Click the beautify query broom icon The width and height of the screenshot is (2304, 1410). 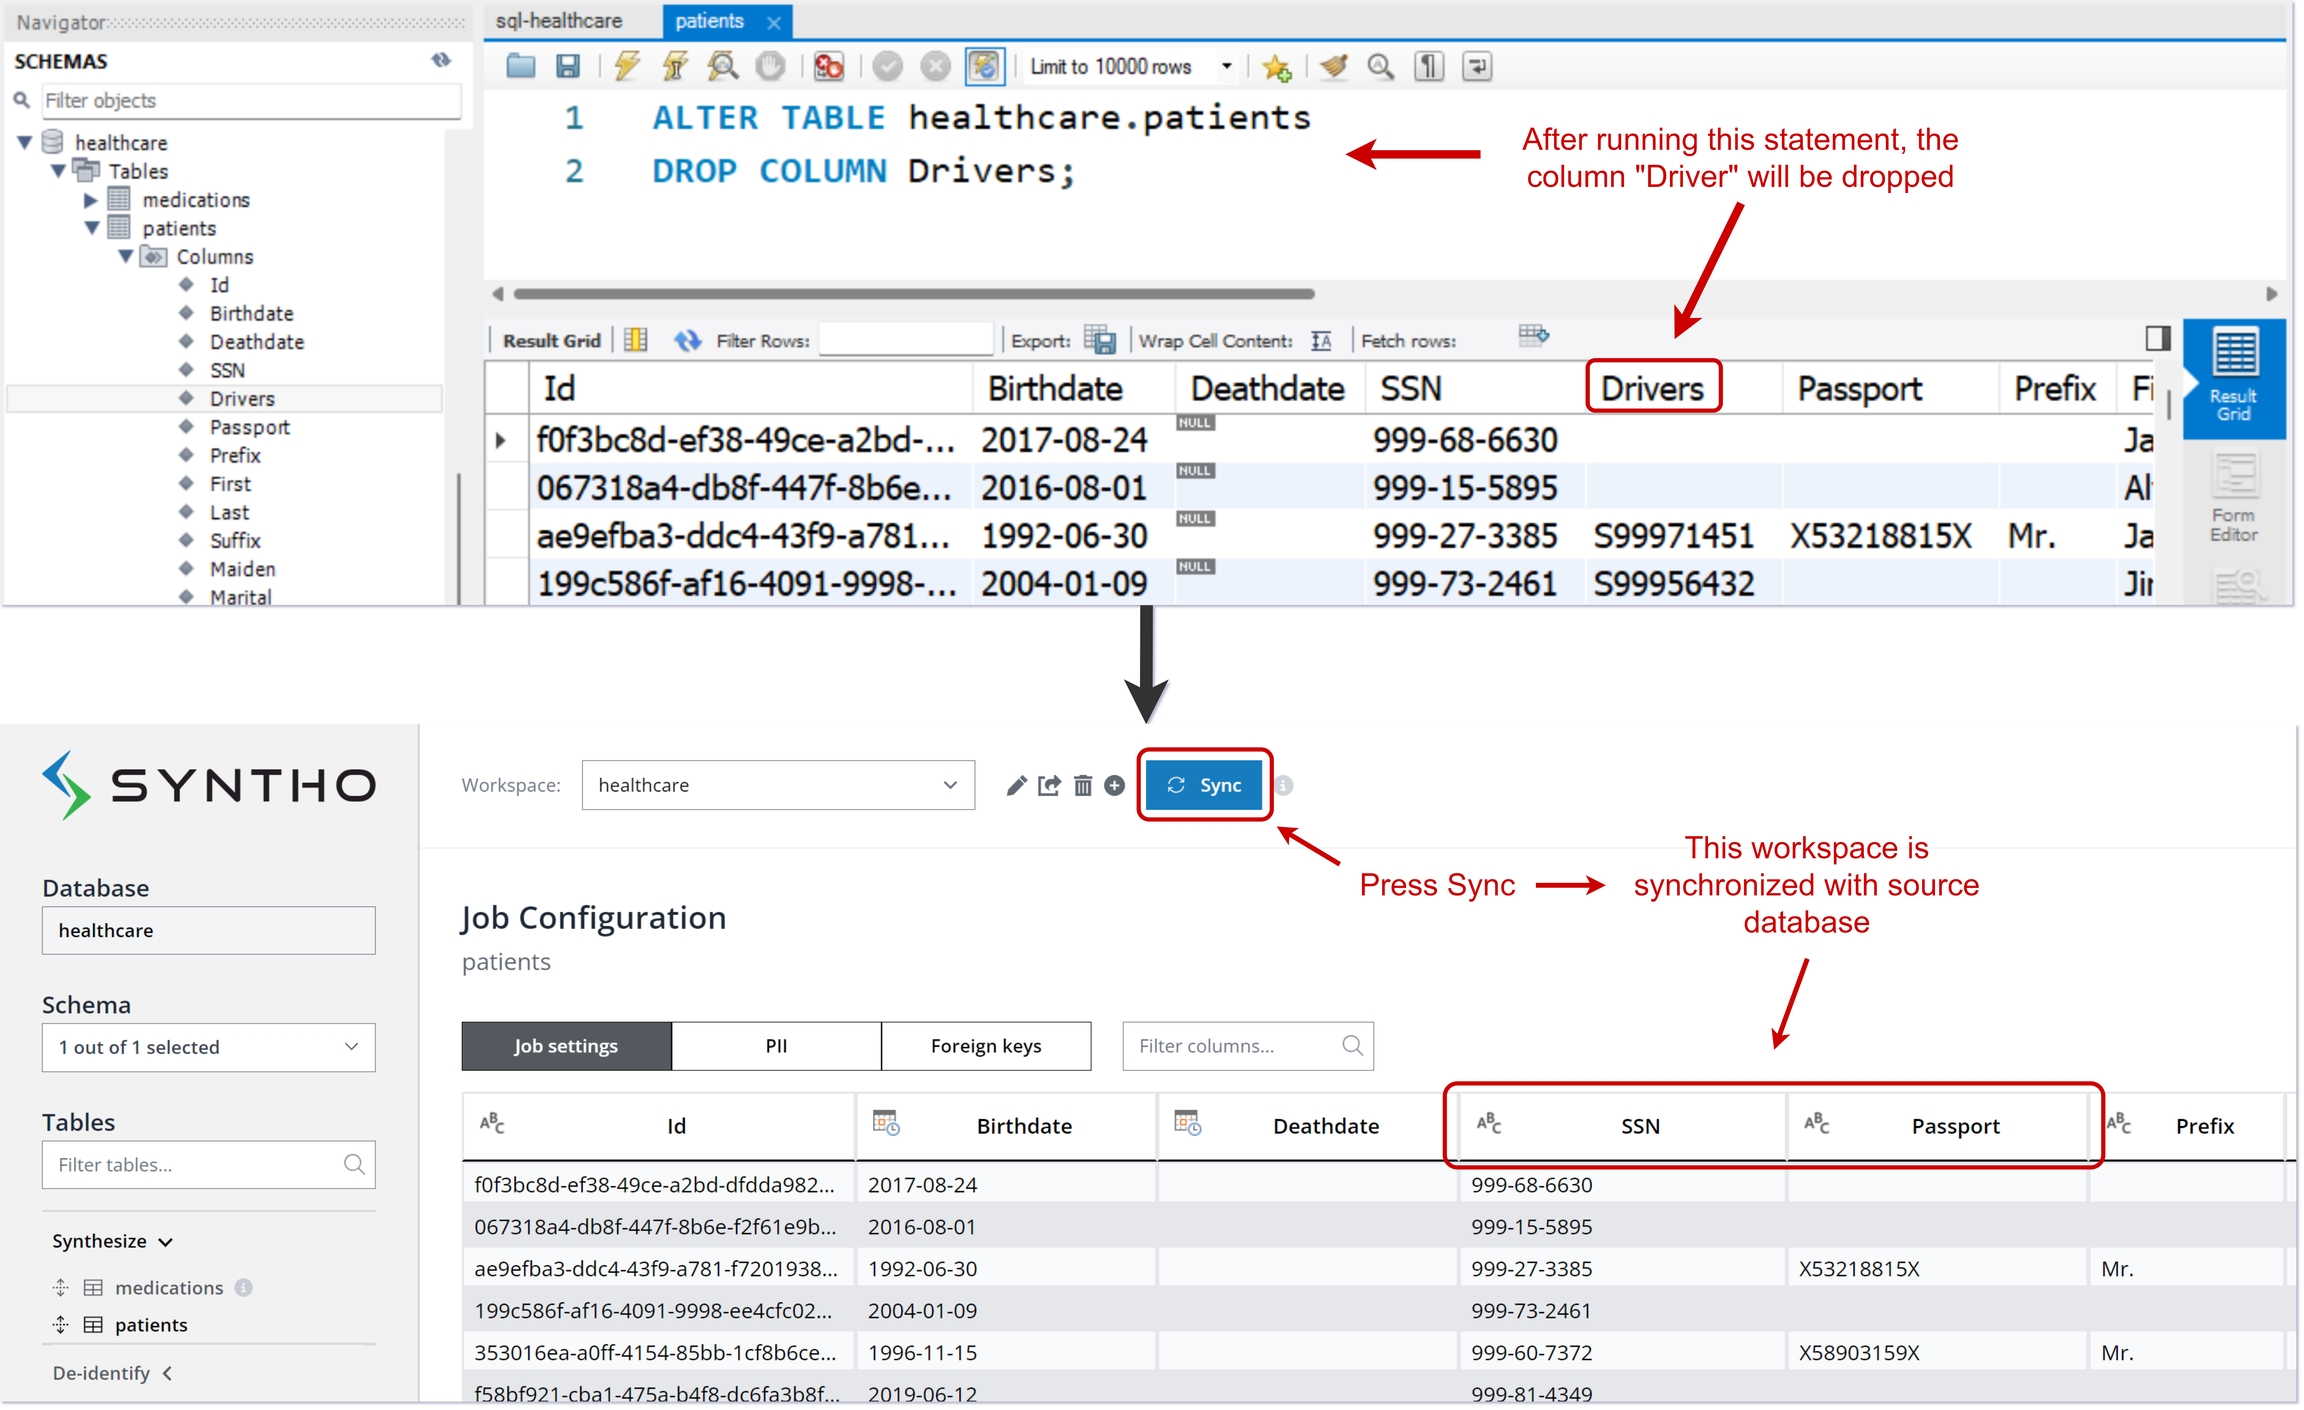[x=1333, y=67]
